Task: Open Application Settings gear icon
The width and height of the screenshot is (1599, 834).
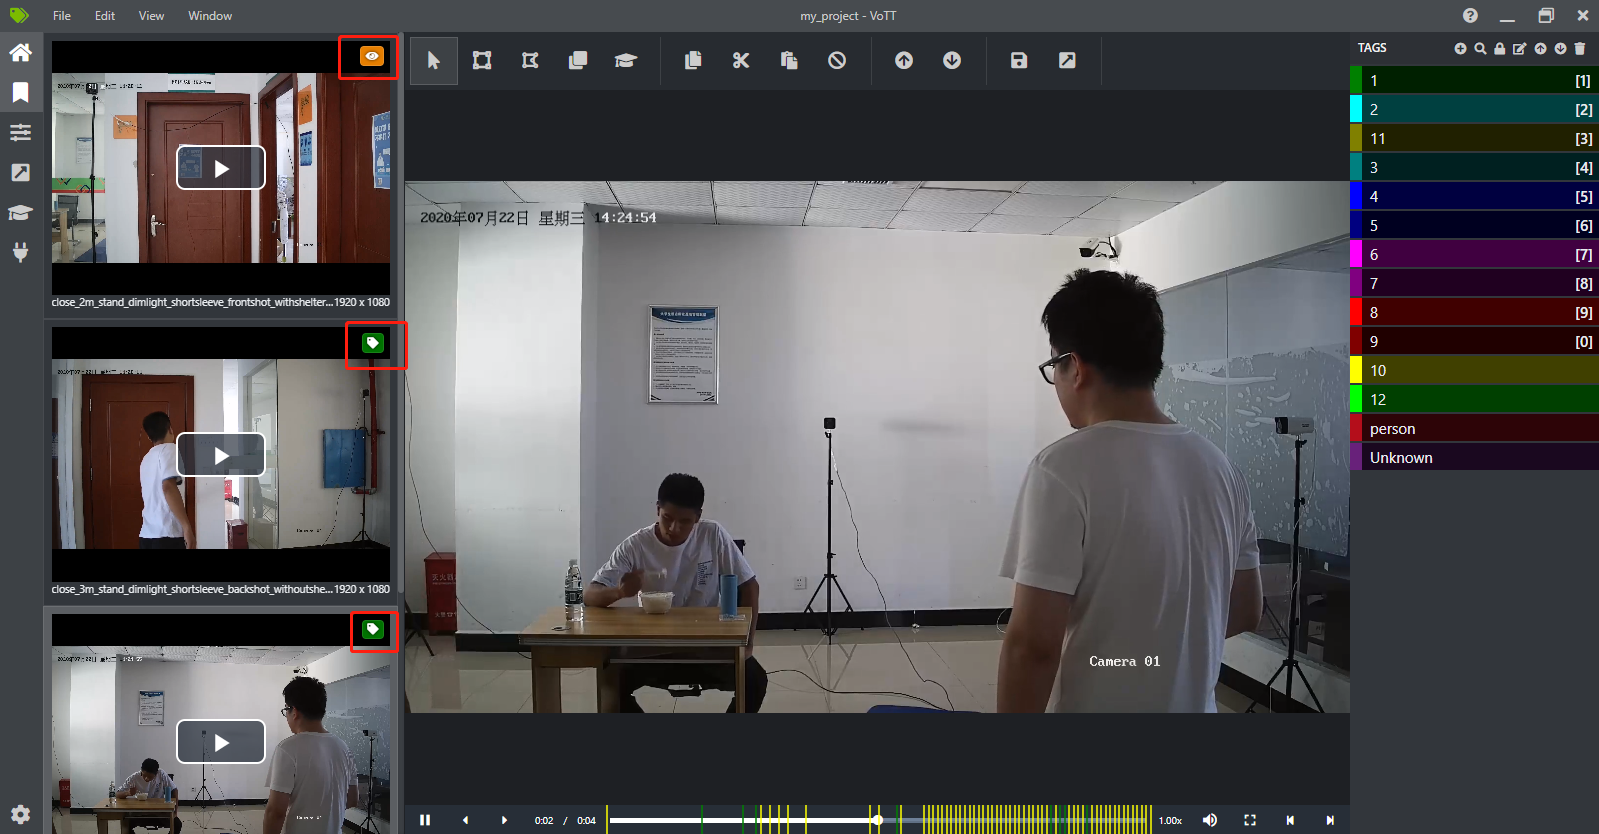Action: (20, 814)
